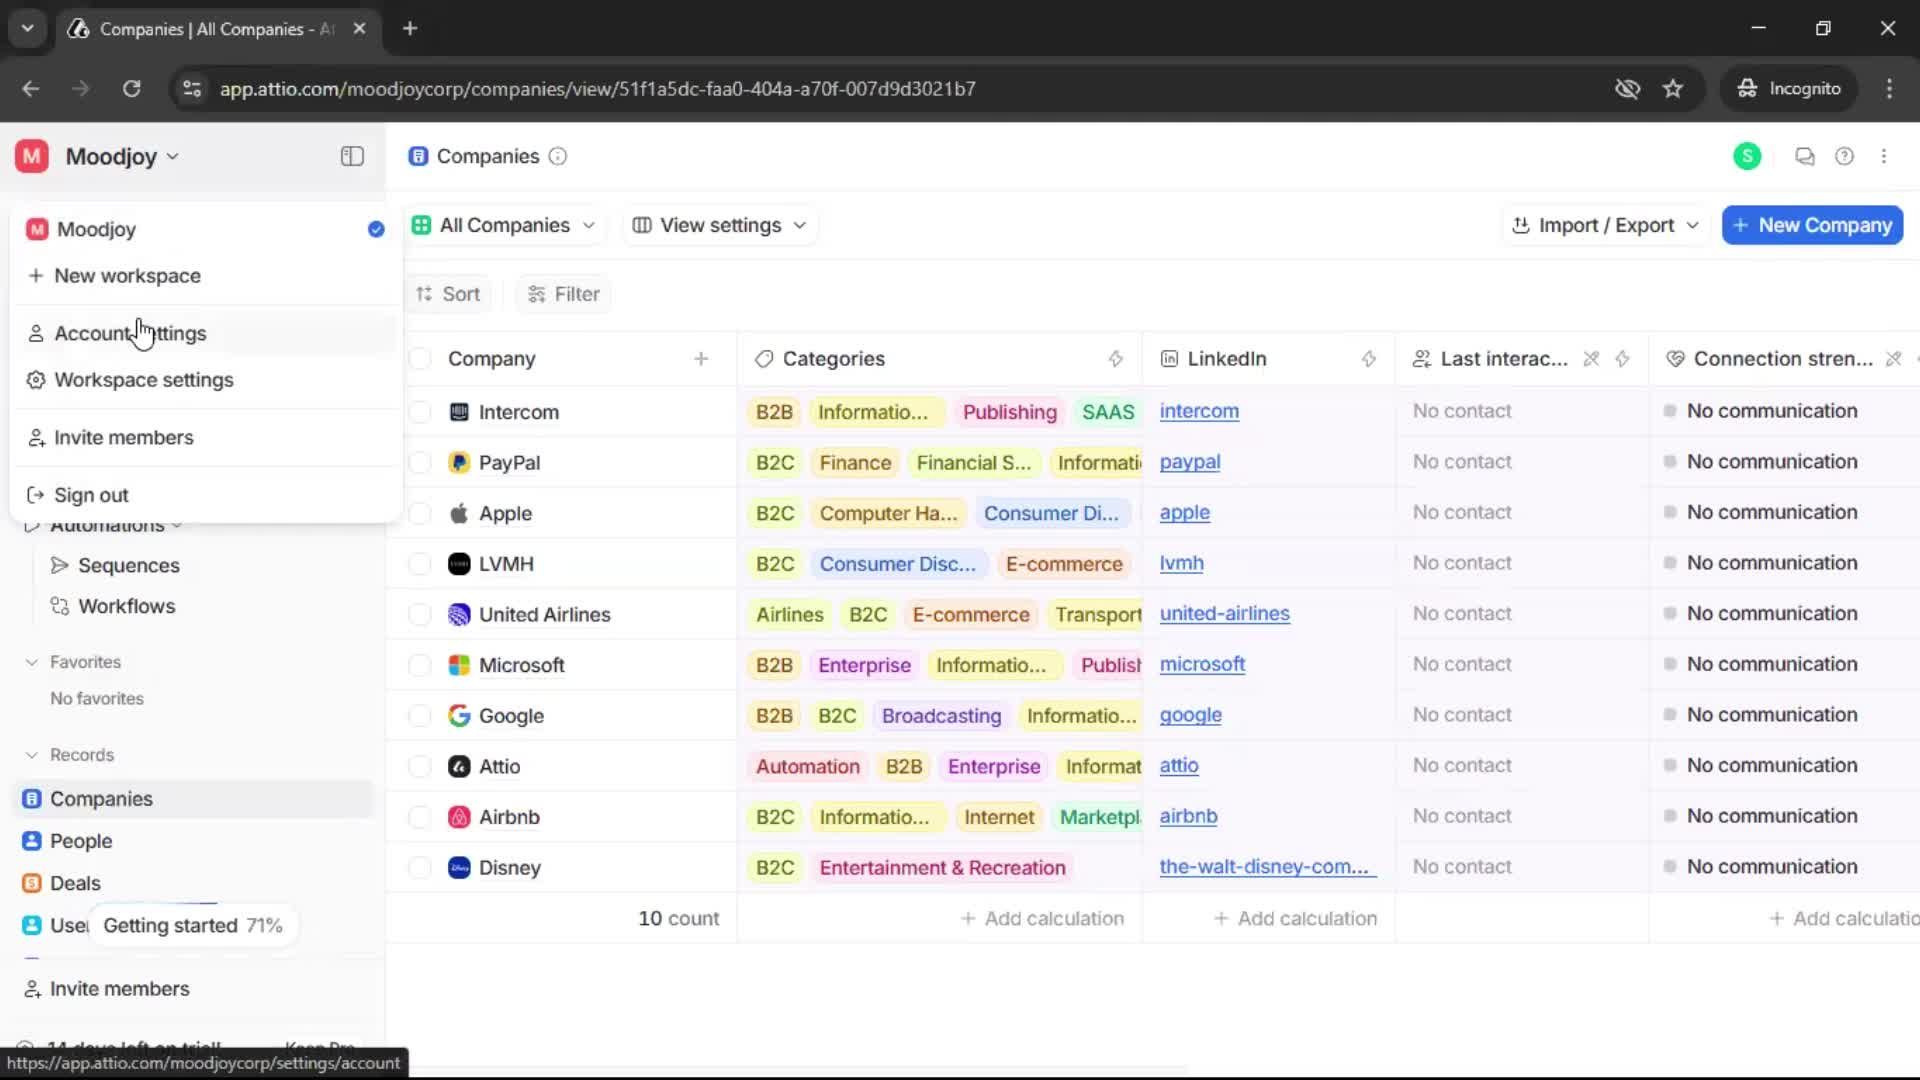Open the browser's site information icon
1920x1080 pixels.
click(x=191, y=88)
